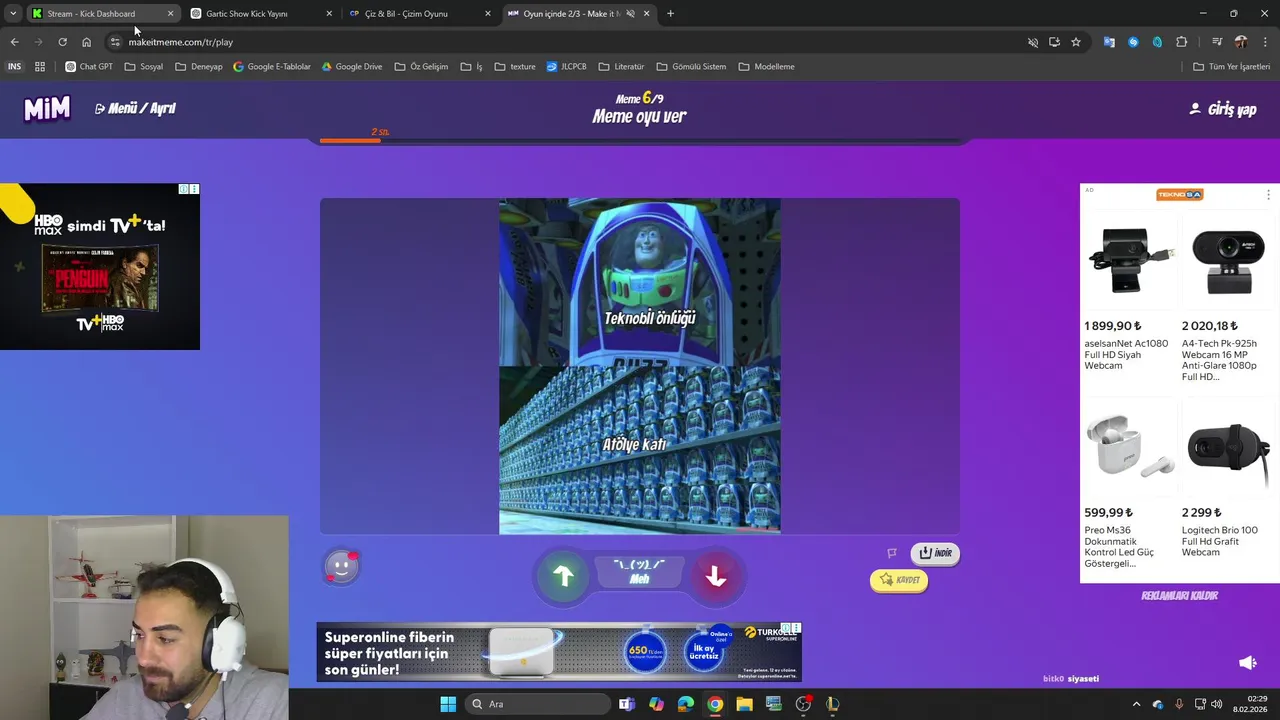Screen dimensions: 1280x720
Task: Open Deneyap bookmarks folder
Action: pos(199,67)
